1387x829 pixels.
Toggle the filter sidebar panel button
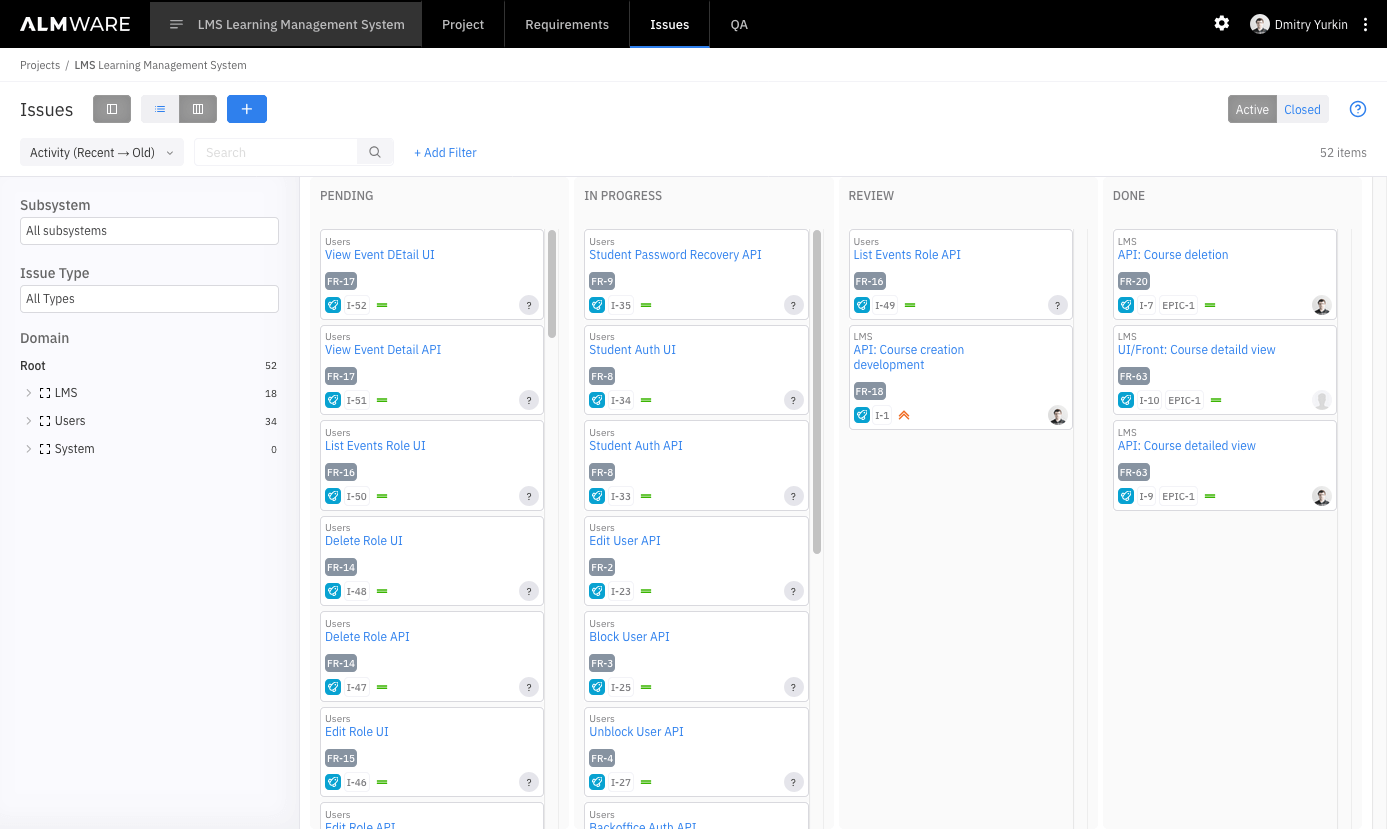click(112, 109)
